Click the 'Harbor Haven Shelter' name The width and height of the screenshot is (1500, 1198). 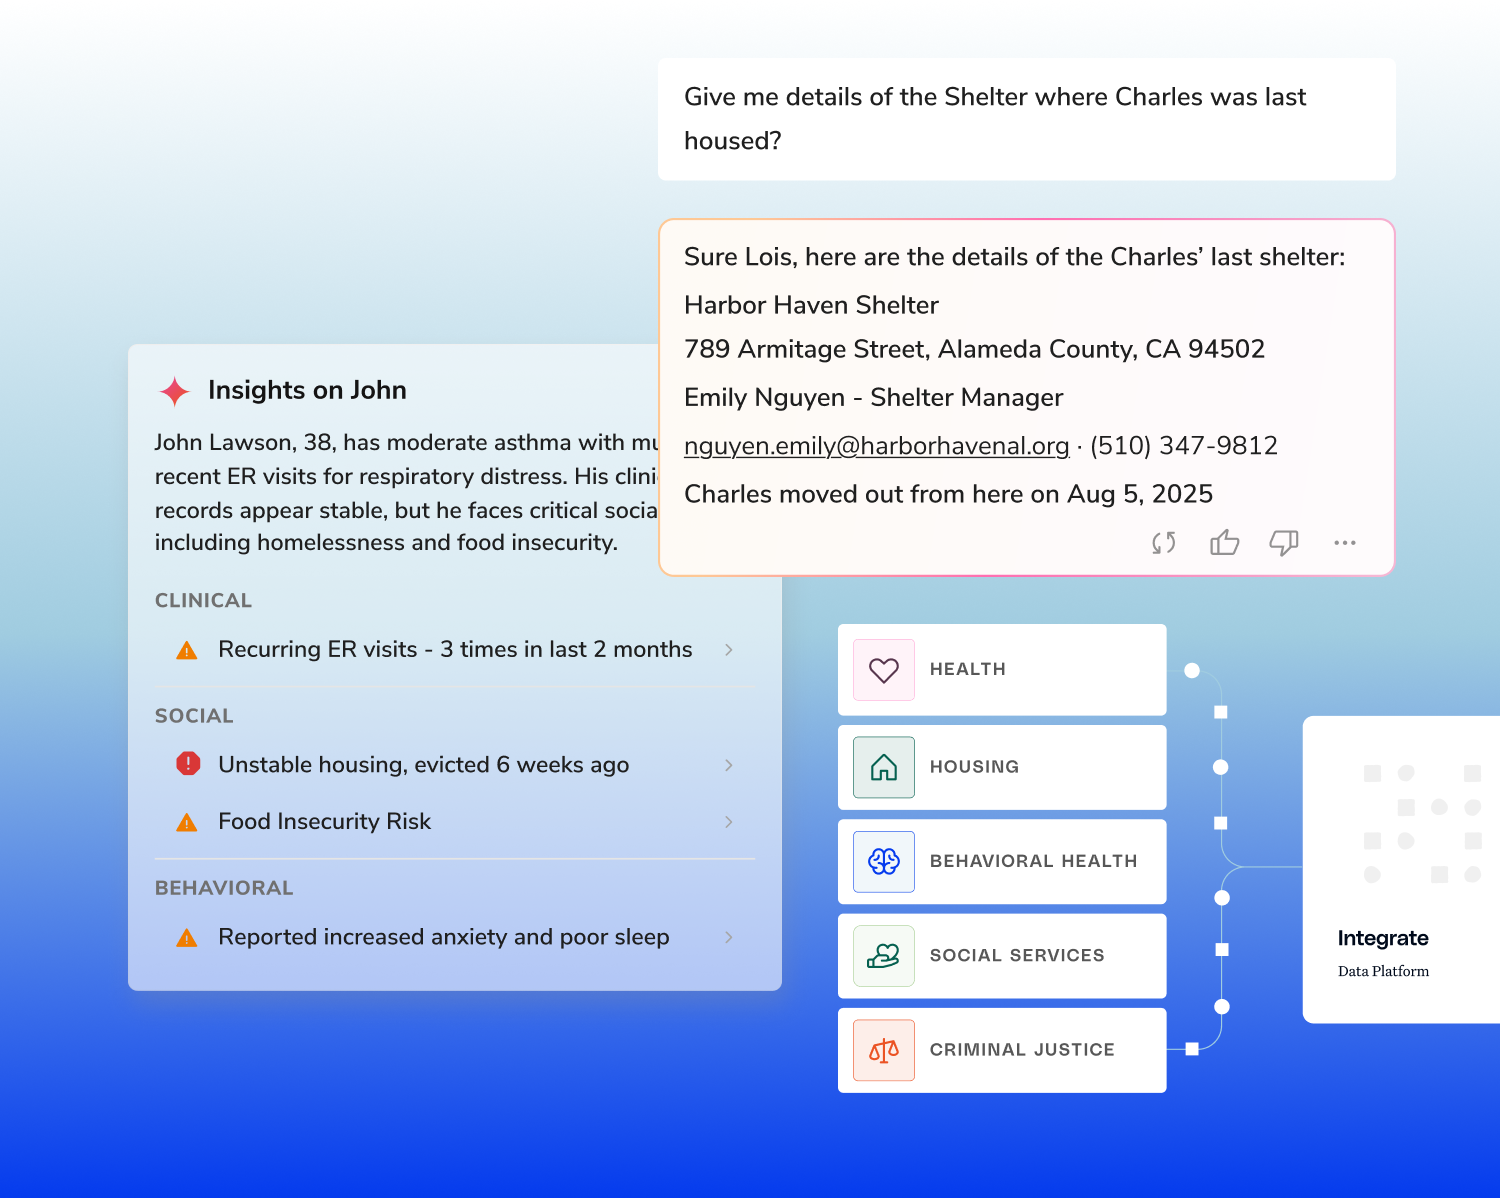(811, 305)
